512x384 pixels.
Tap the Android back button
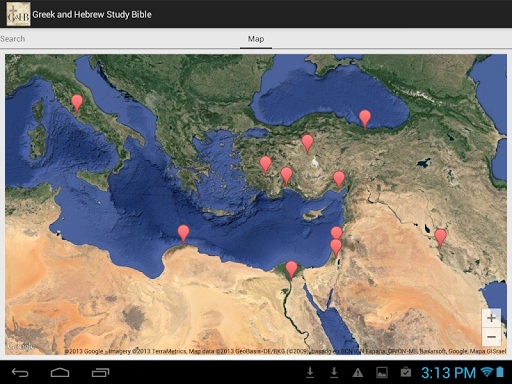(20, 372)
